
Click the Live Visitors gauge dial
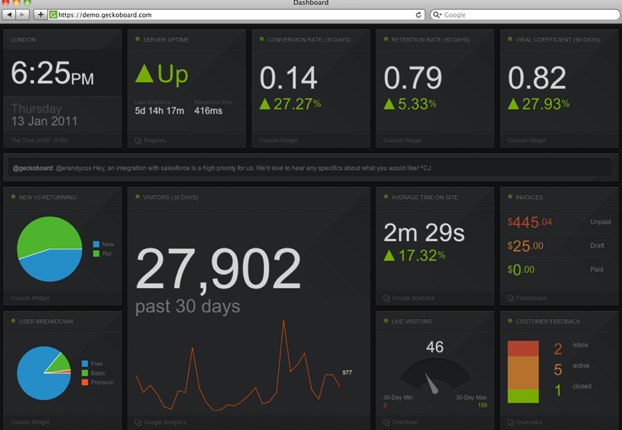[x=434, y=380]
